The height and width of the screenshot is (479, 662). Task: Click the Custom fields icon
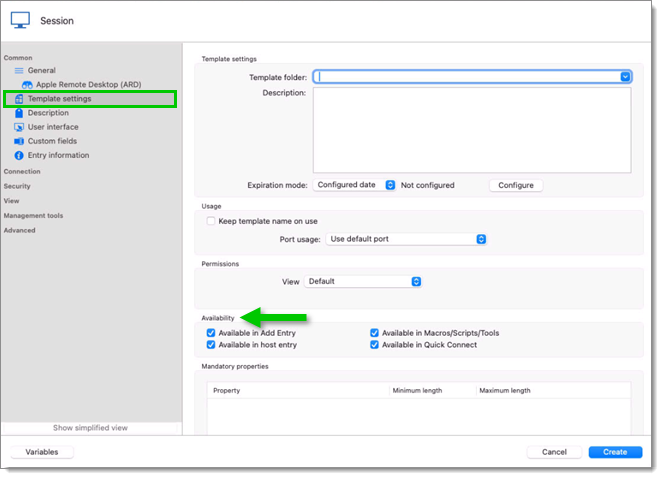point(19,141)
